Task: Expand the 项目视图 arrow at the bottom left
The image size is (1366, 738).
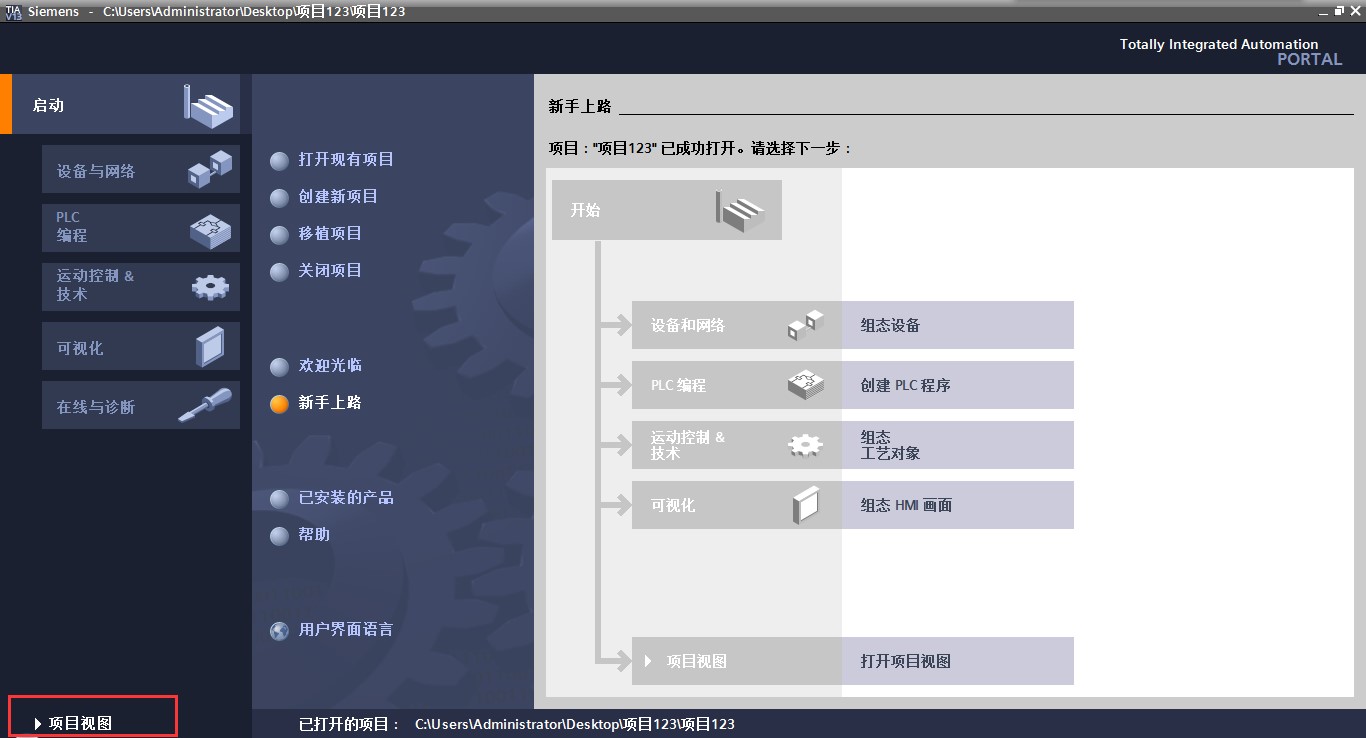Action: click(38, 723)
